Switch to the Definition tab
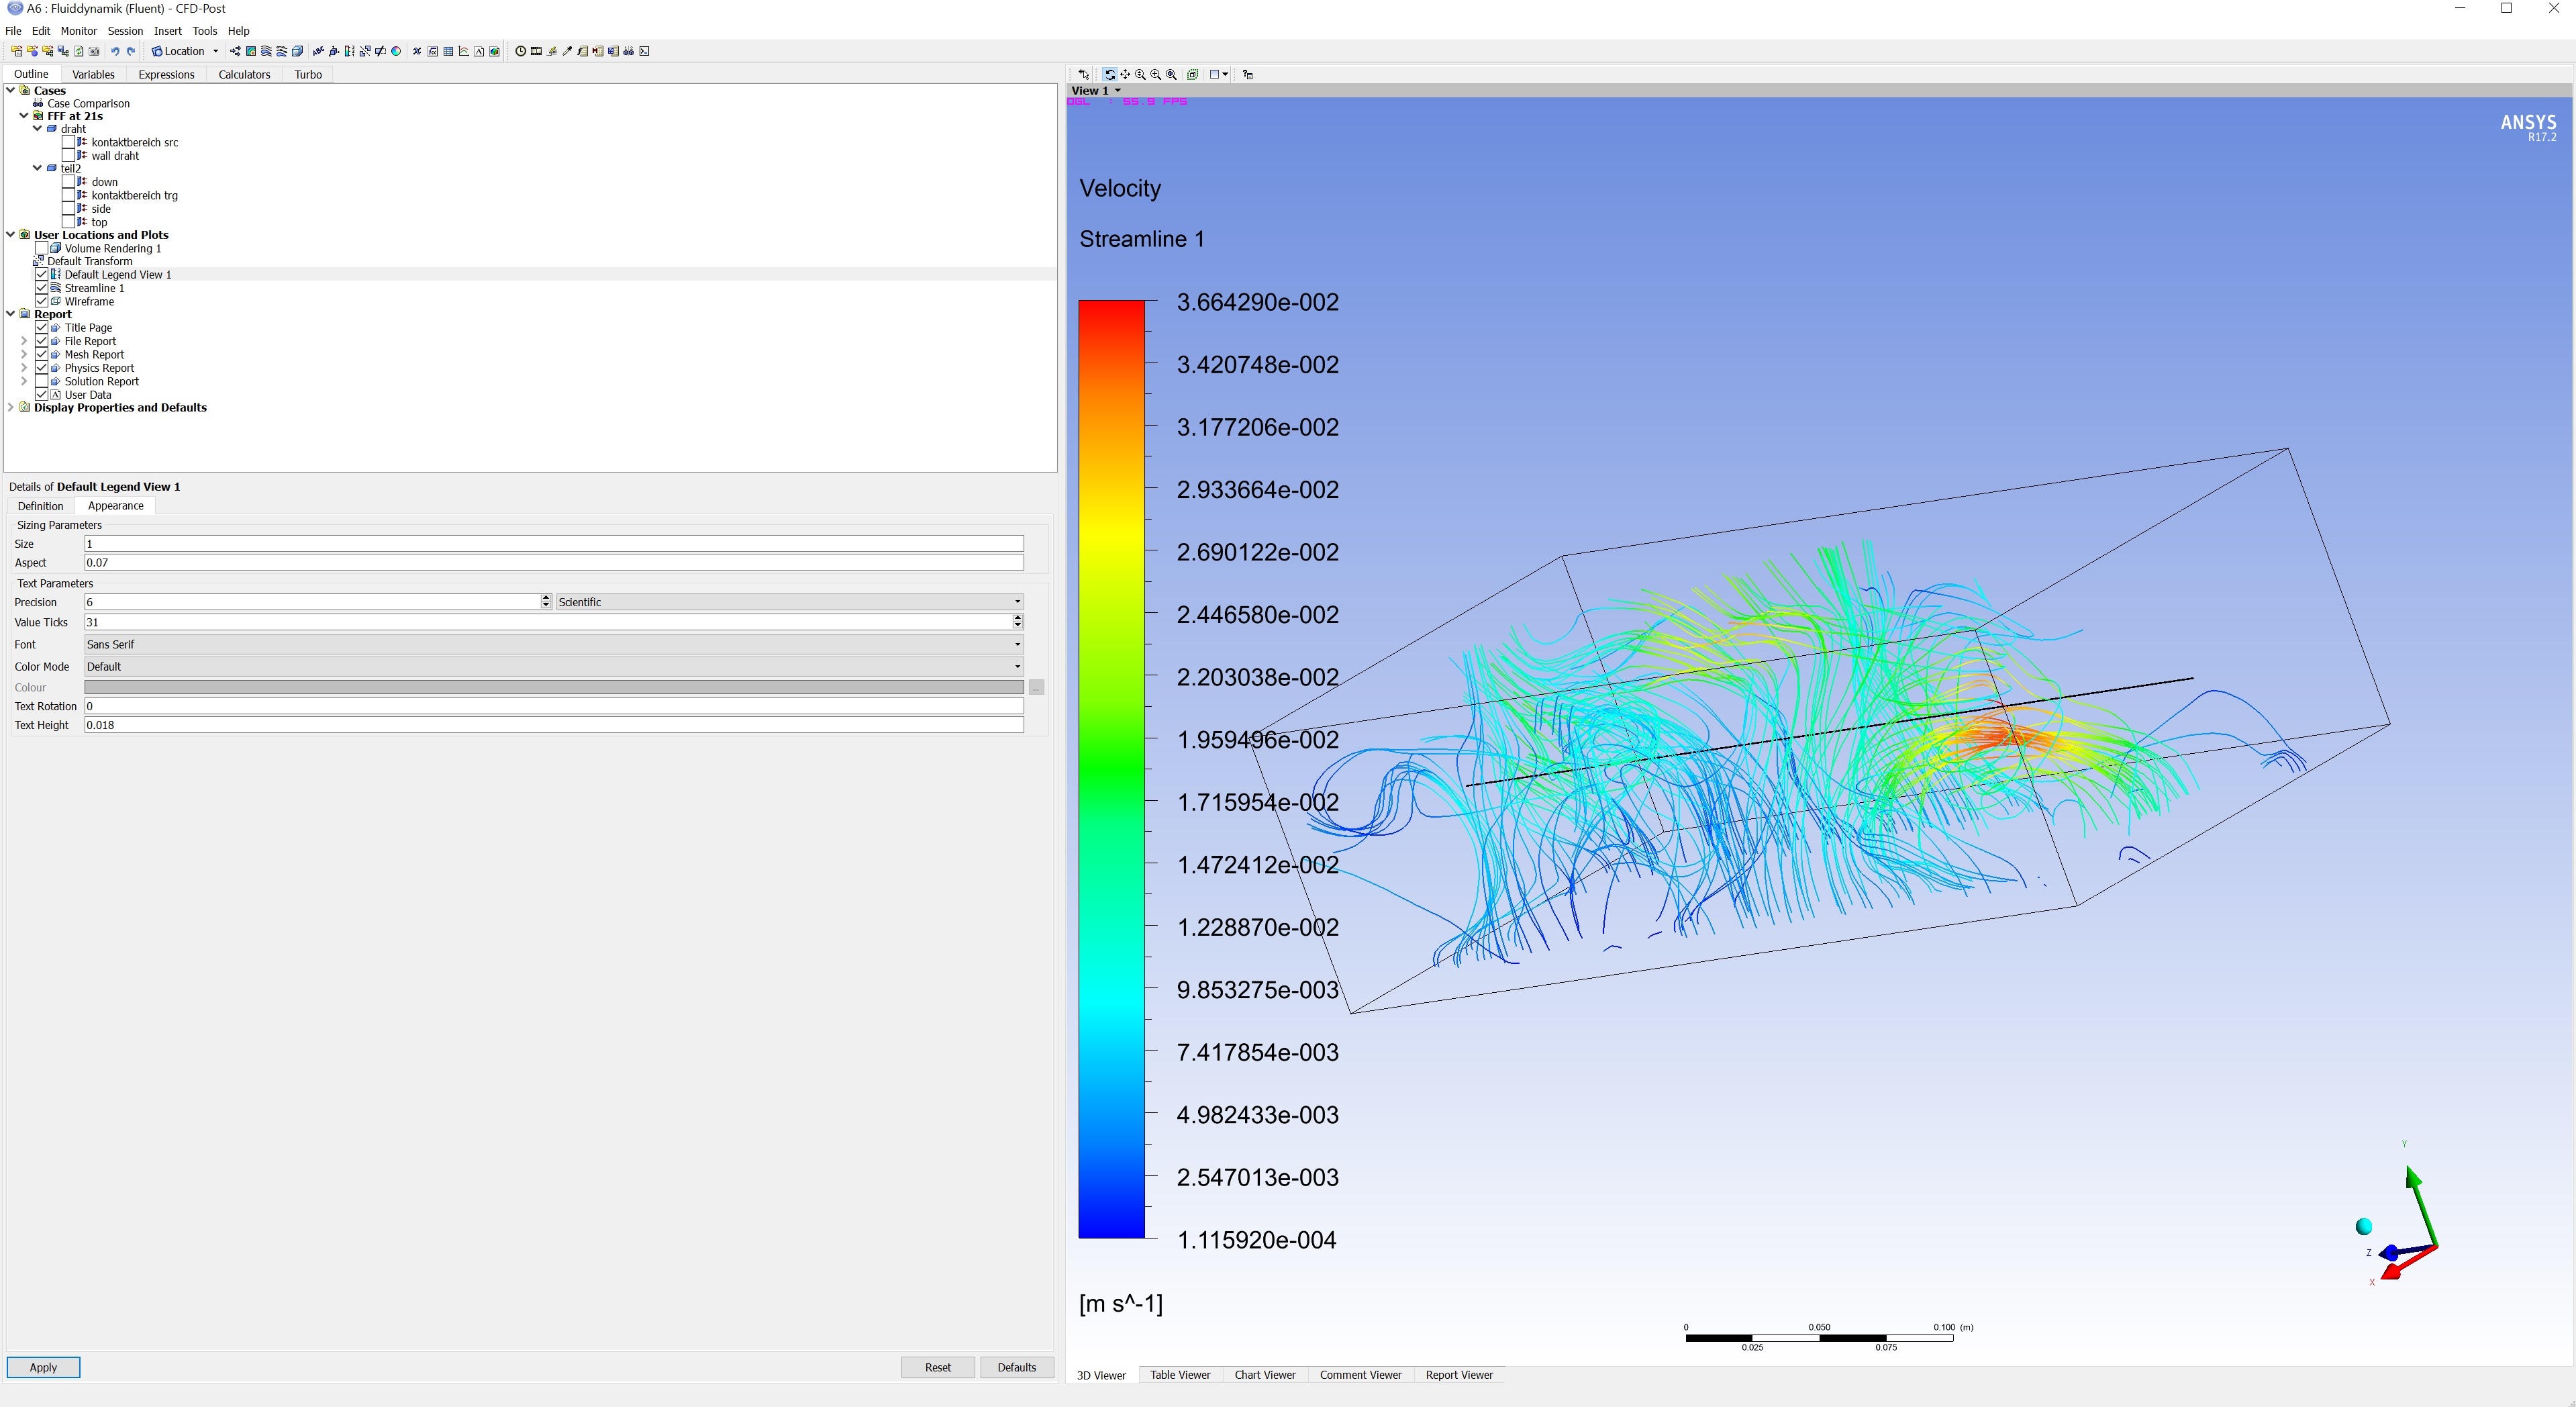Viewport: 2576px width, 1407px height. (40, 506)
